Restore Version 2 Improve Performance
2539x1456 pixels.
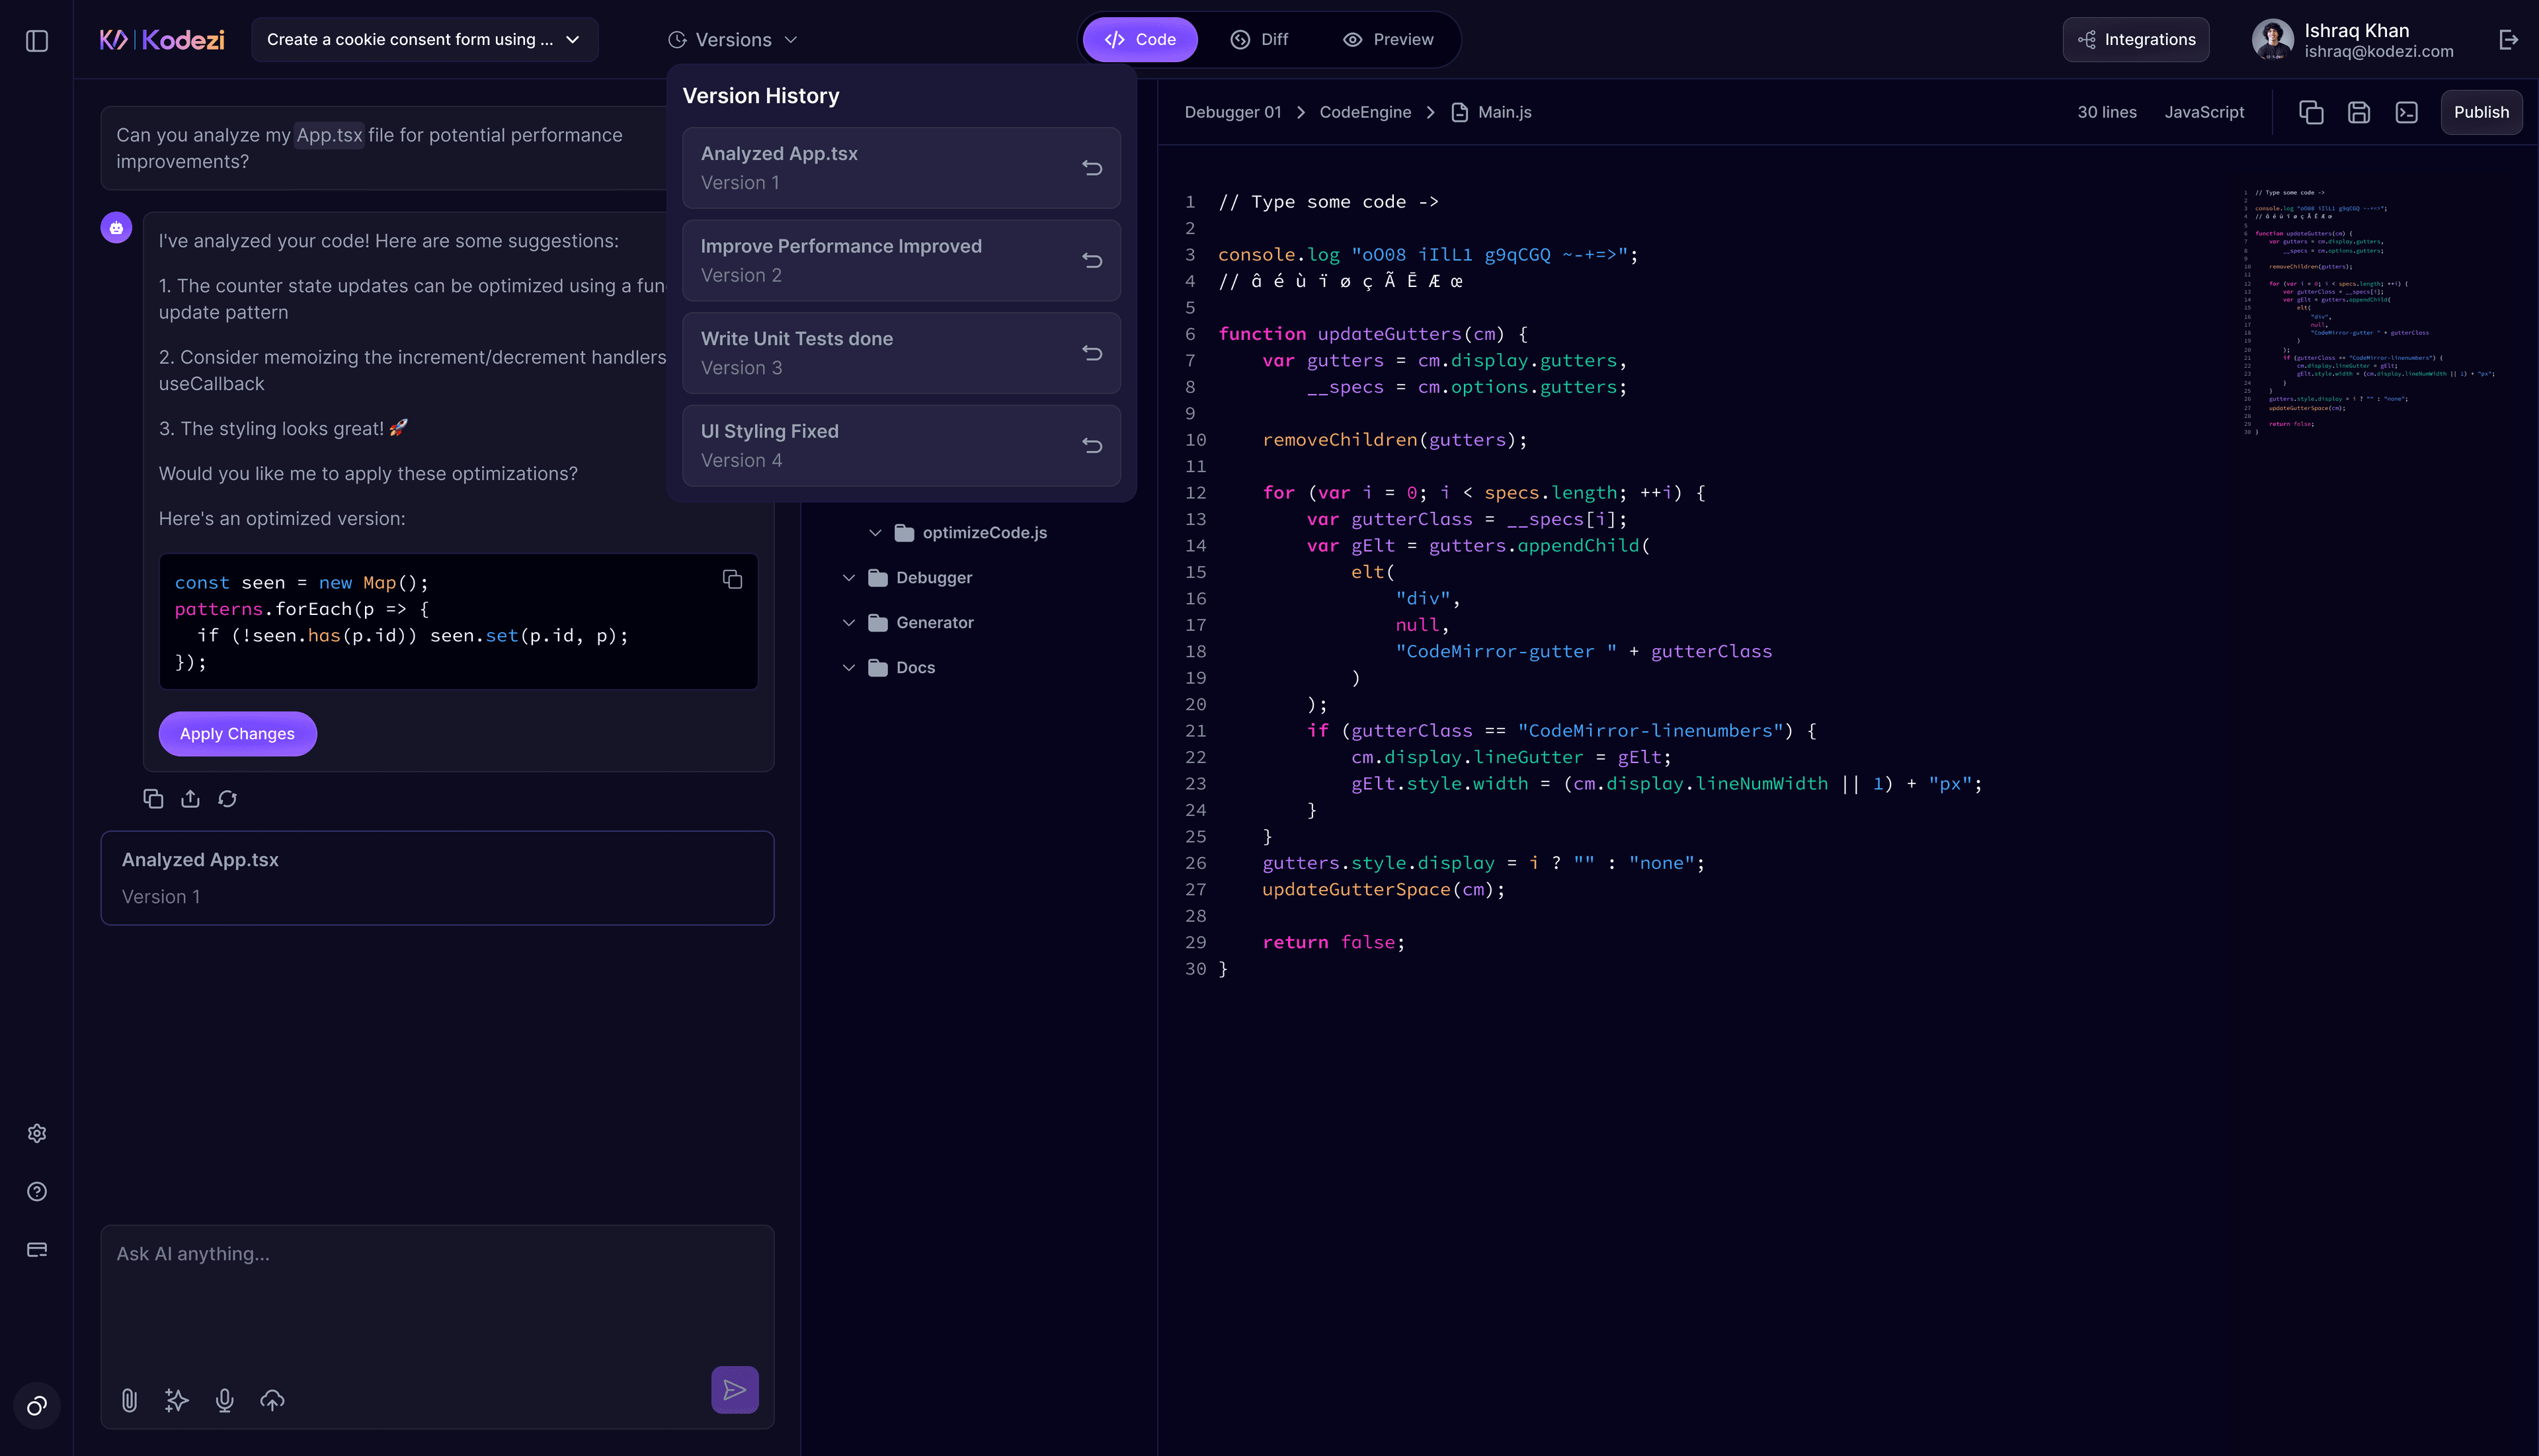pyautogui.click(x=1092, y=260)
